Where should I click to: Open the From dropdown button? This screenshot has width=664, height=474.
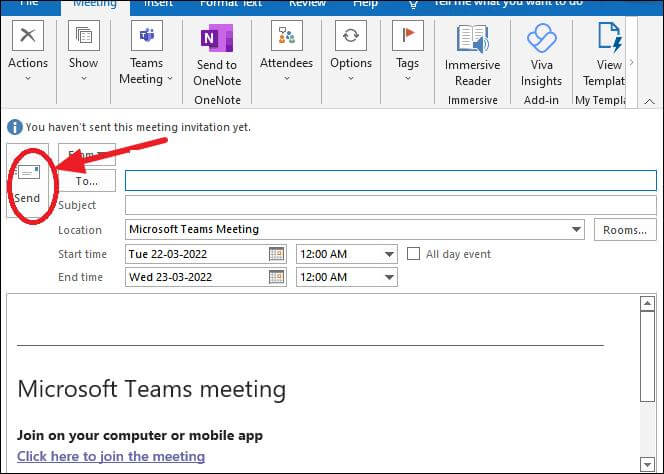tap(87, 154)
